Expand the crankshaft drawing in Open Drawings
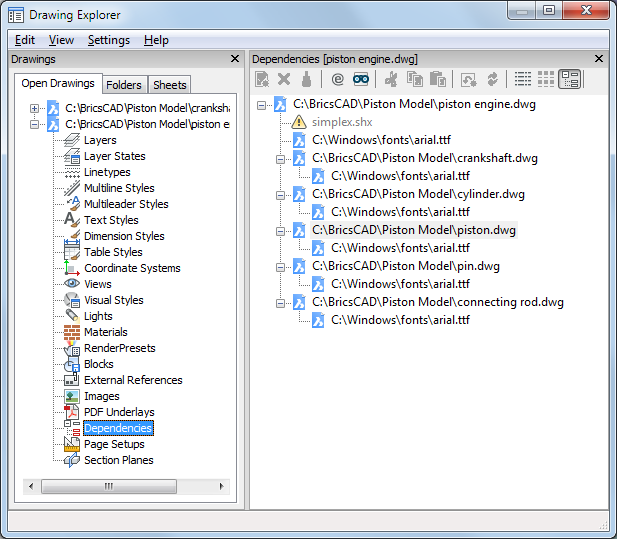Viewport: 617px width, 539px height. point(34,108)
